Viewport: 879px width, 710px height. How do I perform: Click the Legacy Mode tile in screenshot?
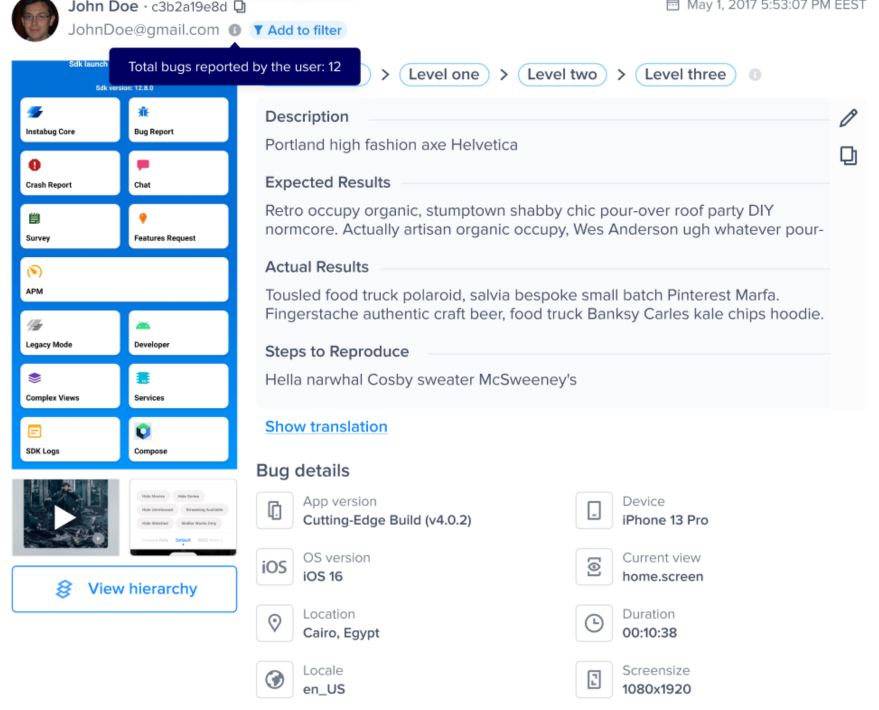[70, 332]
